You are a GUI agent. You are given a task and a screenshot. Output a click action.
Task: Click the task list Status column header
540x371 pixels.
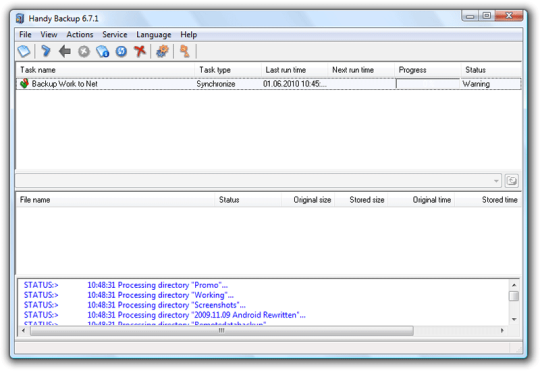[x=491, y=70]
